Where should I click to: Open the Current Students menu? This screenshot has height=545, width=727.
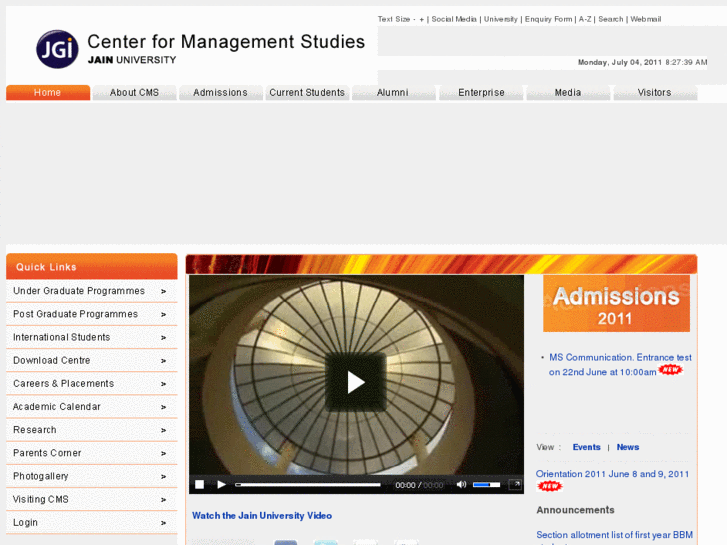[x=307, y=92]
